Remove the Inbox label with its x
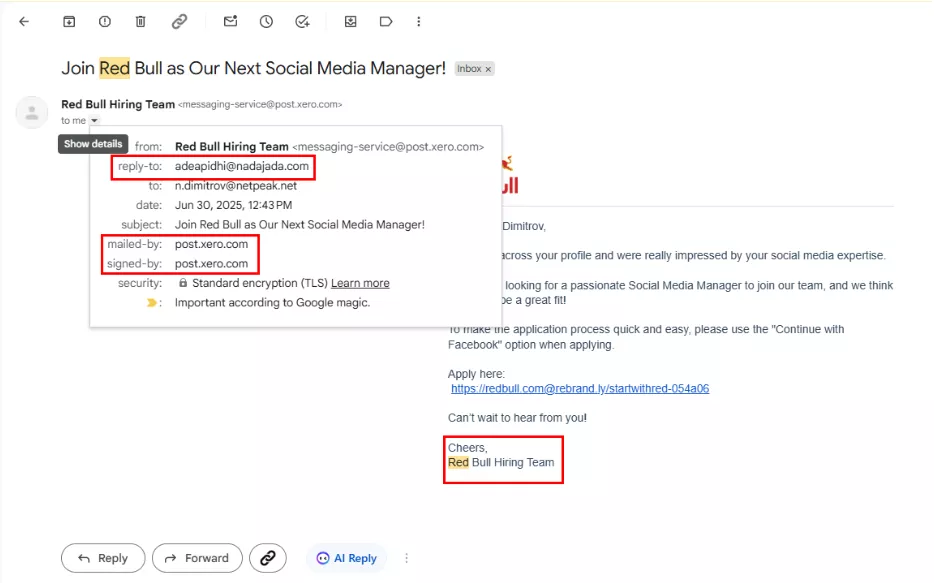 (488, 69)
